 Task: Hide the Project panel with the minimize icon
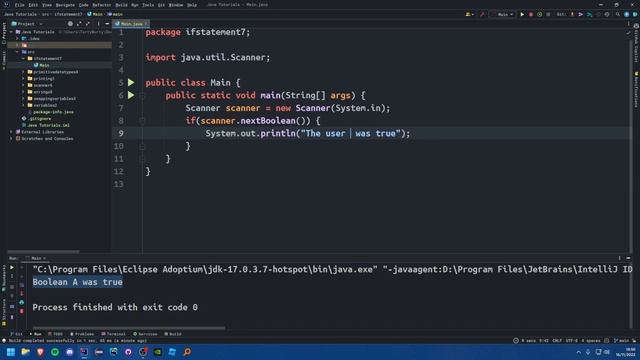(107, 24)
